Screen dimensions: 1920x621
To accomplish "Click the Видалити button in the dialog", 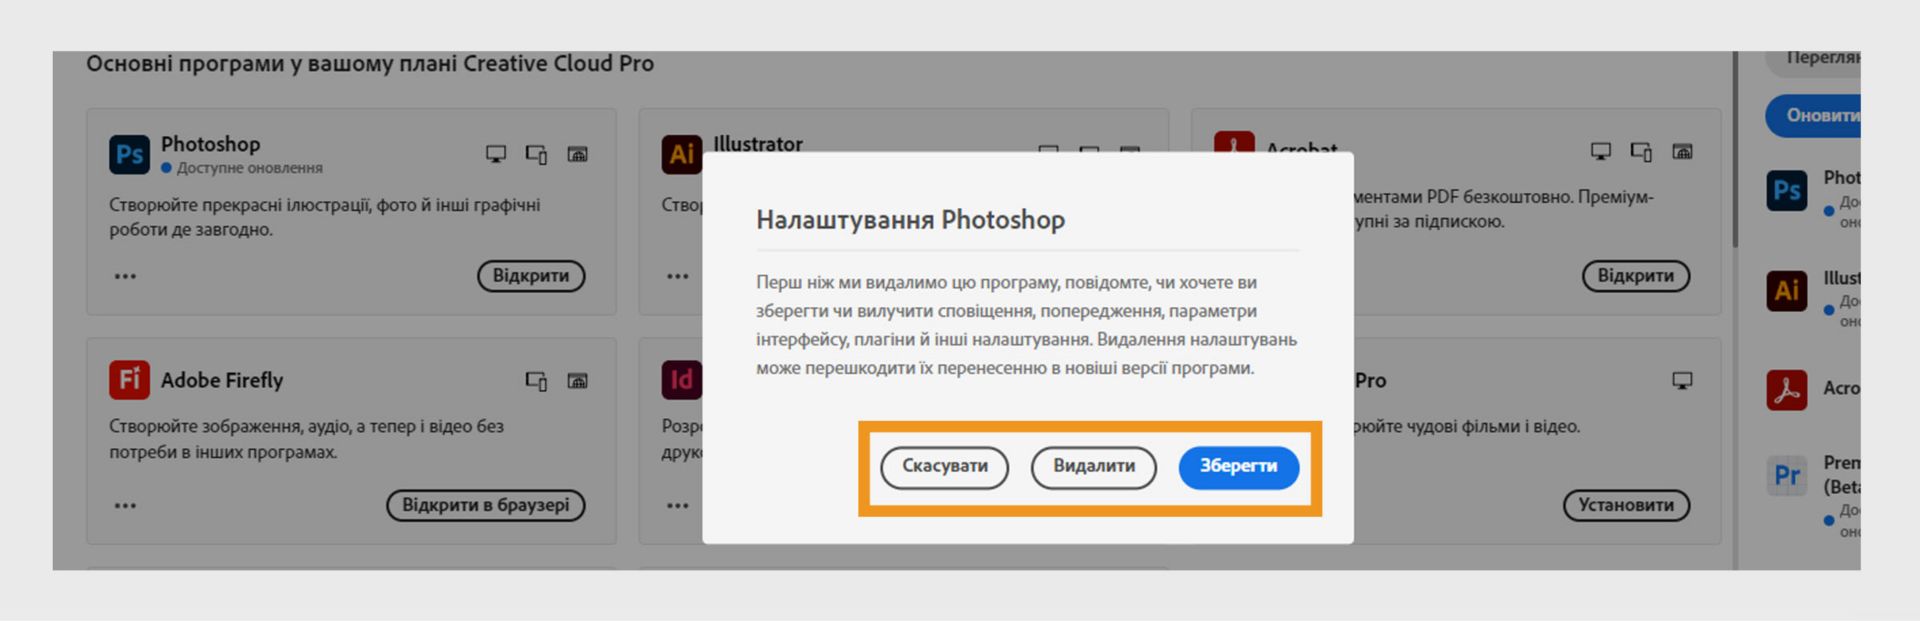I will [1094, 467].
